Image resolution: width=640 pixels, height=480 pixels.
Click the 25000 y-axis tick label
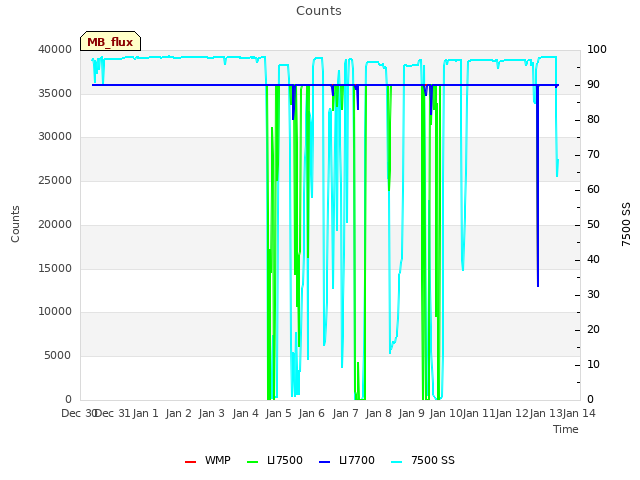(55, 181)
